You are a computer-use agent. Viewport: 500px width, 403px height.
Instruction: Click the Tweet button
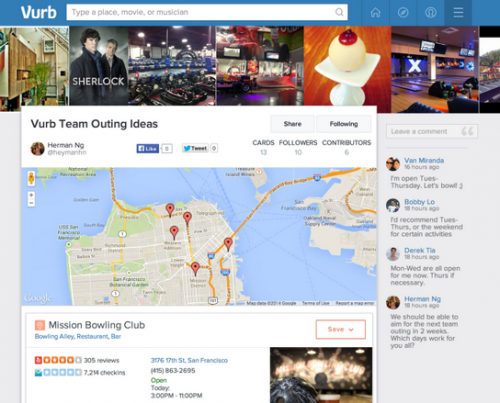pos(195,148)
